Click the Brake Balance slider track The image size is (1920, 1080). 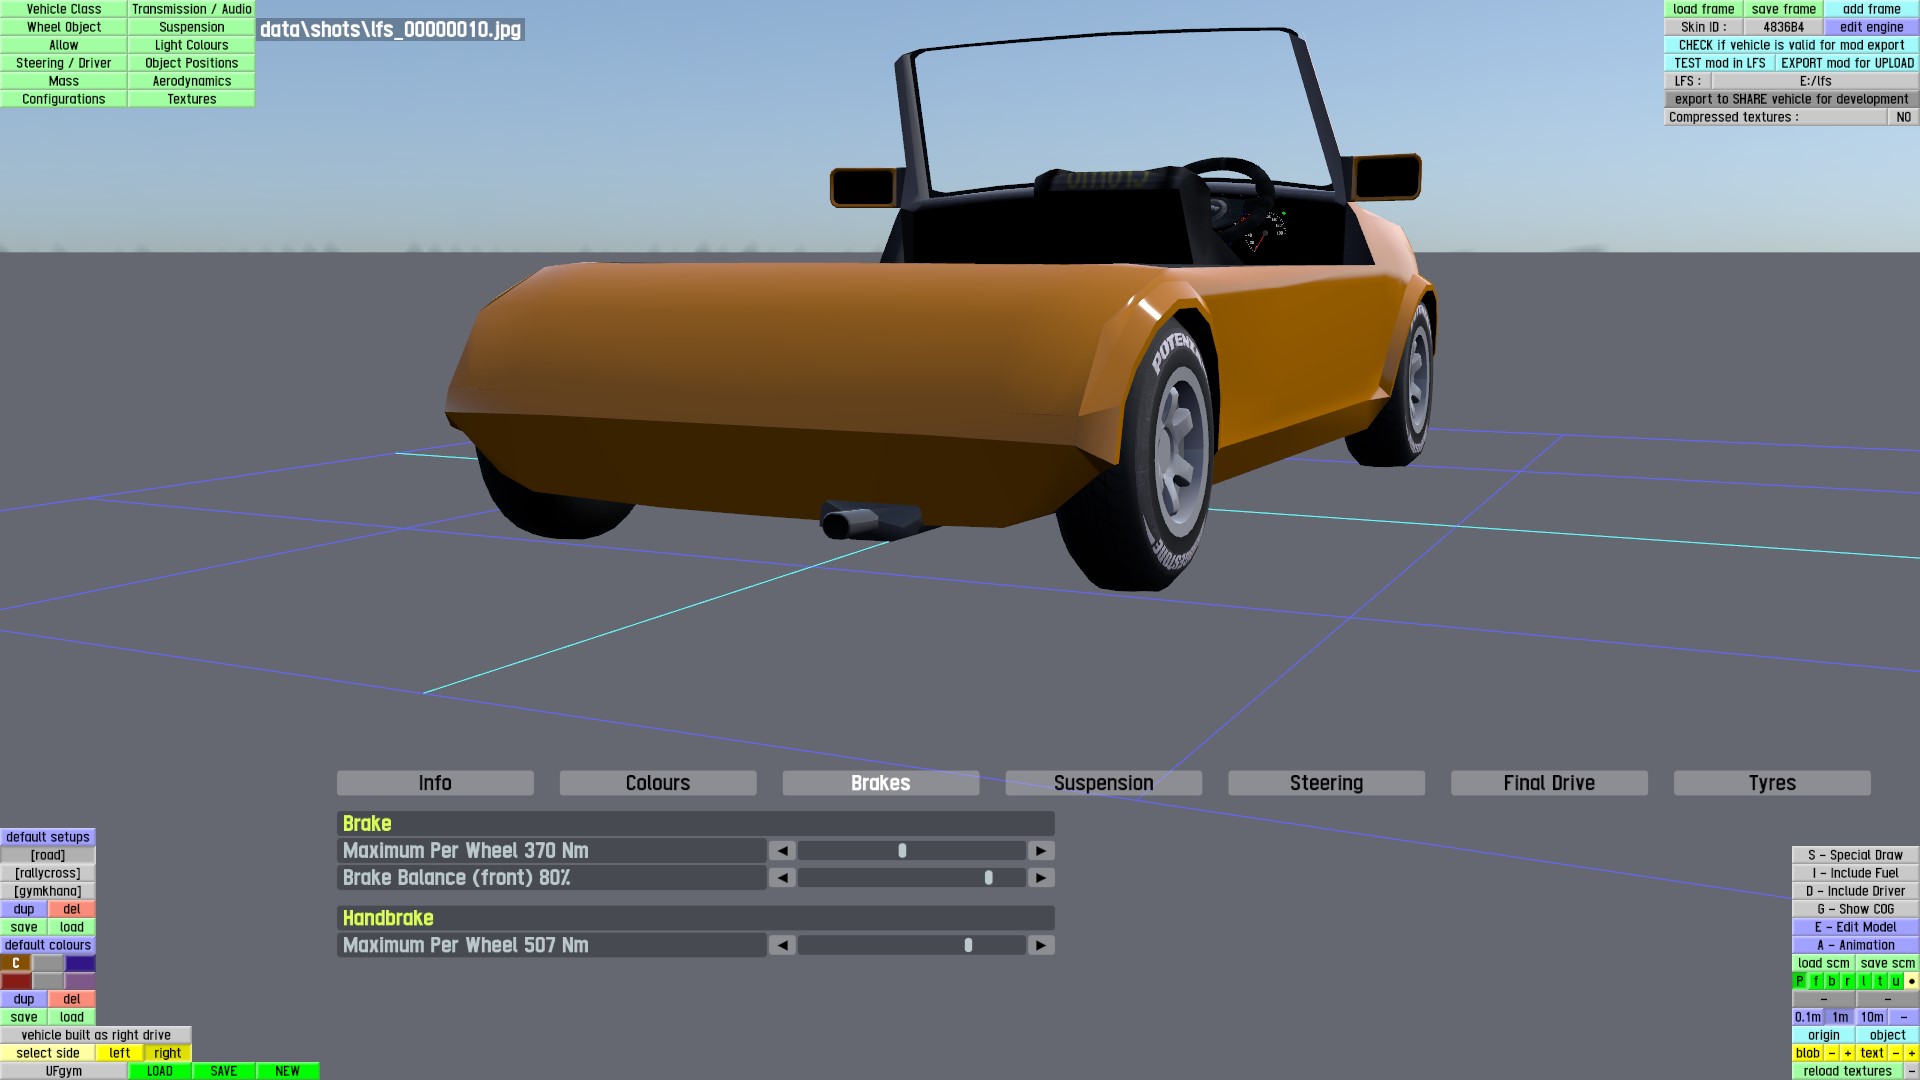[x=911, y=878]
